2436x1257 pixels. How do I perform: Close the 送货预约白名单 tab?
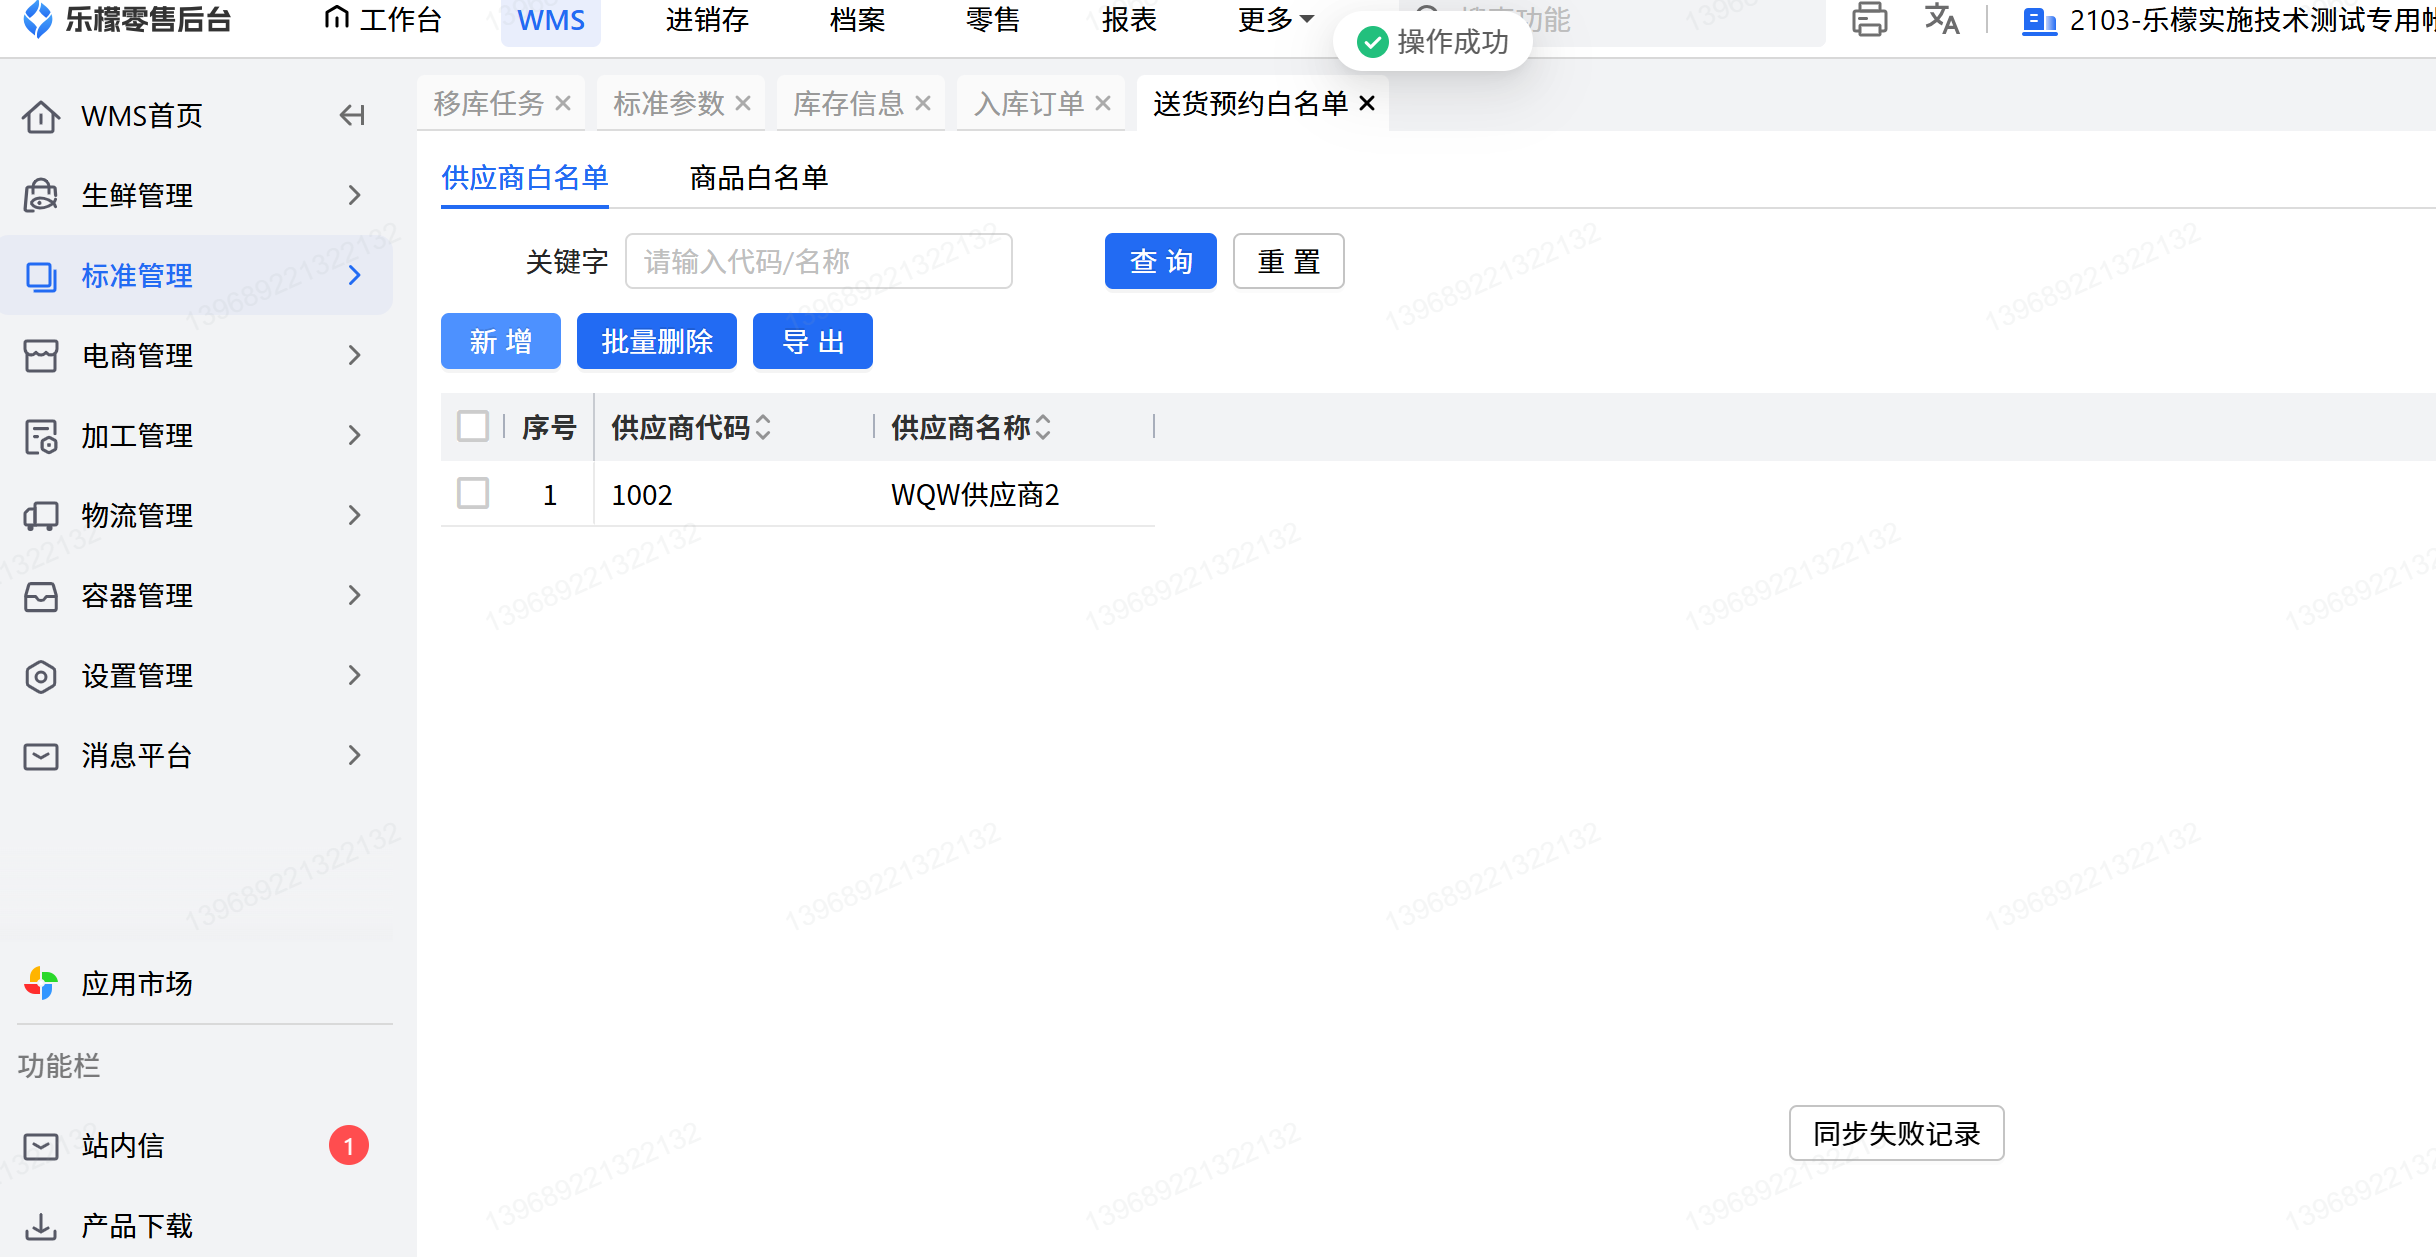(x=1367, y=103)
